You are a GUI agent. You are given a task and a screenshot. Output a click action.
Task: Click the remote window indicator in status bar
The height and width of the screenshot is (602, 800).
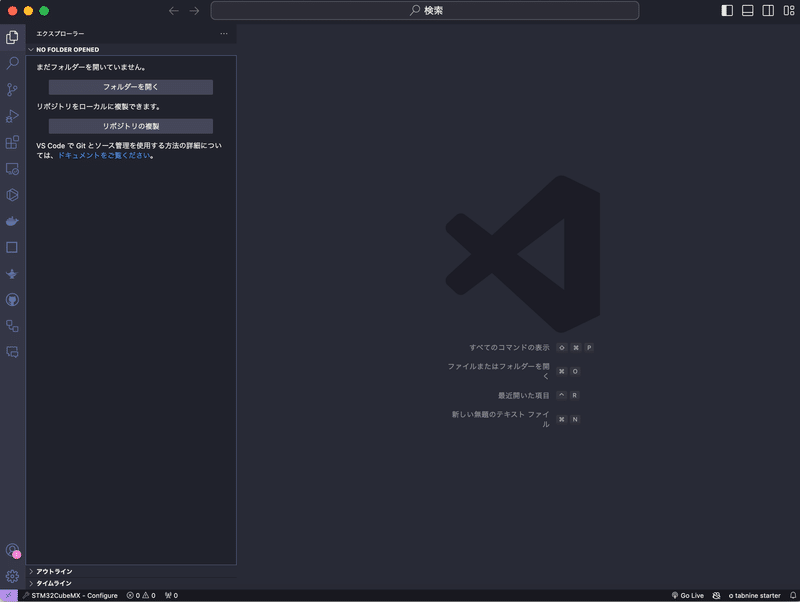[9, 595]
